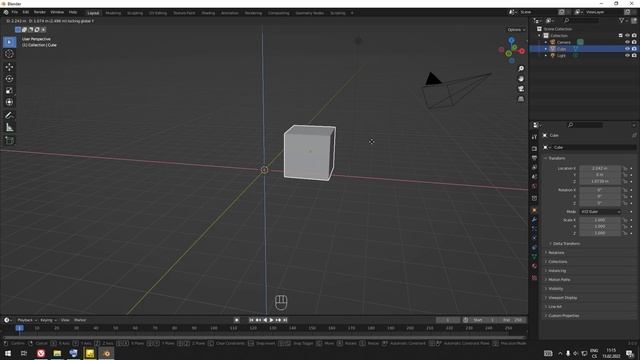Open the timeline Marker menu
Image resolution: width=640 pixels, height=360 pixels.
[80, 320]
